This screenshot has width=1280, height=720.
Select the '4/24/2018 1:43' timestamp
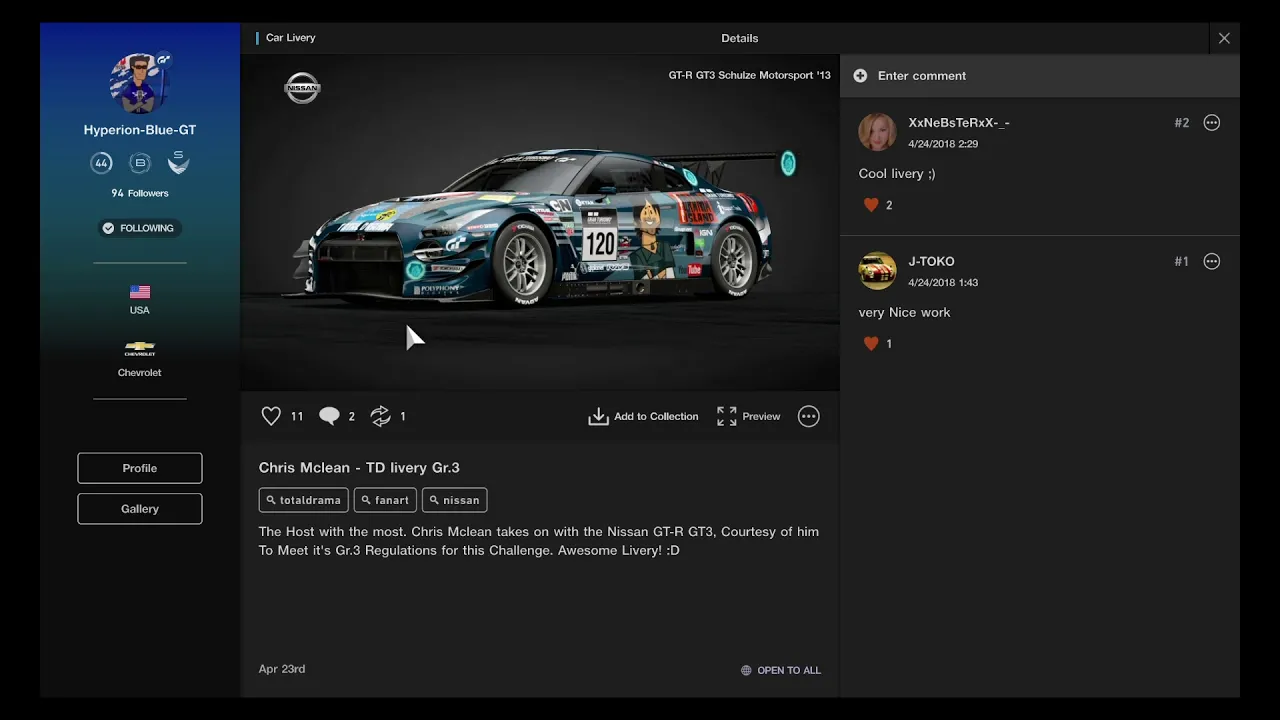(x=943, y=283)
